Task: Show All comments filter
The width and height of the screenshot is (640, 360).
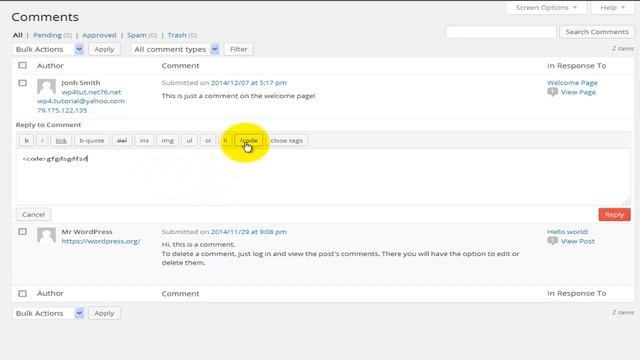Action: [x=18, y=35]
